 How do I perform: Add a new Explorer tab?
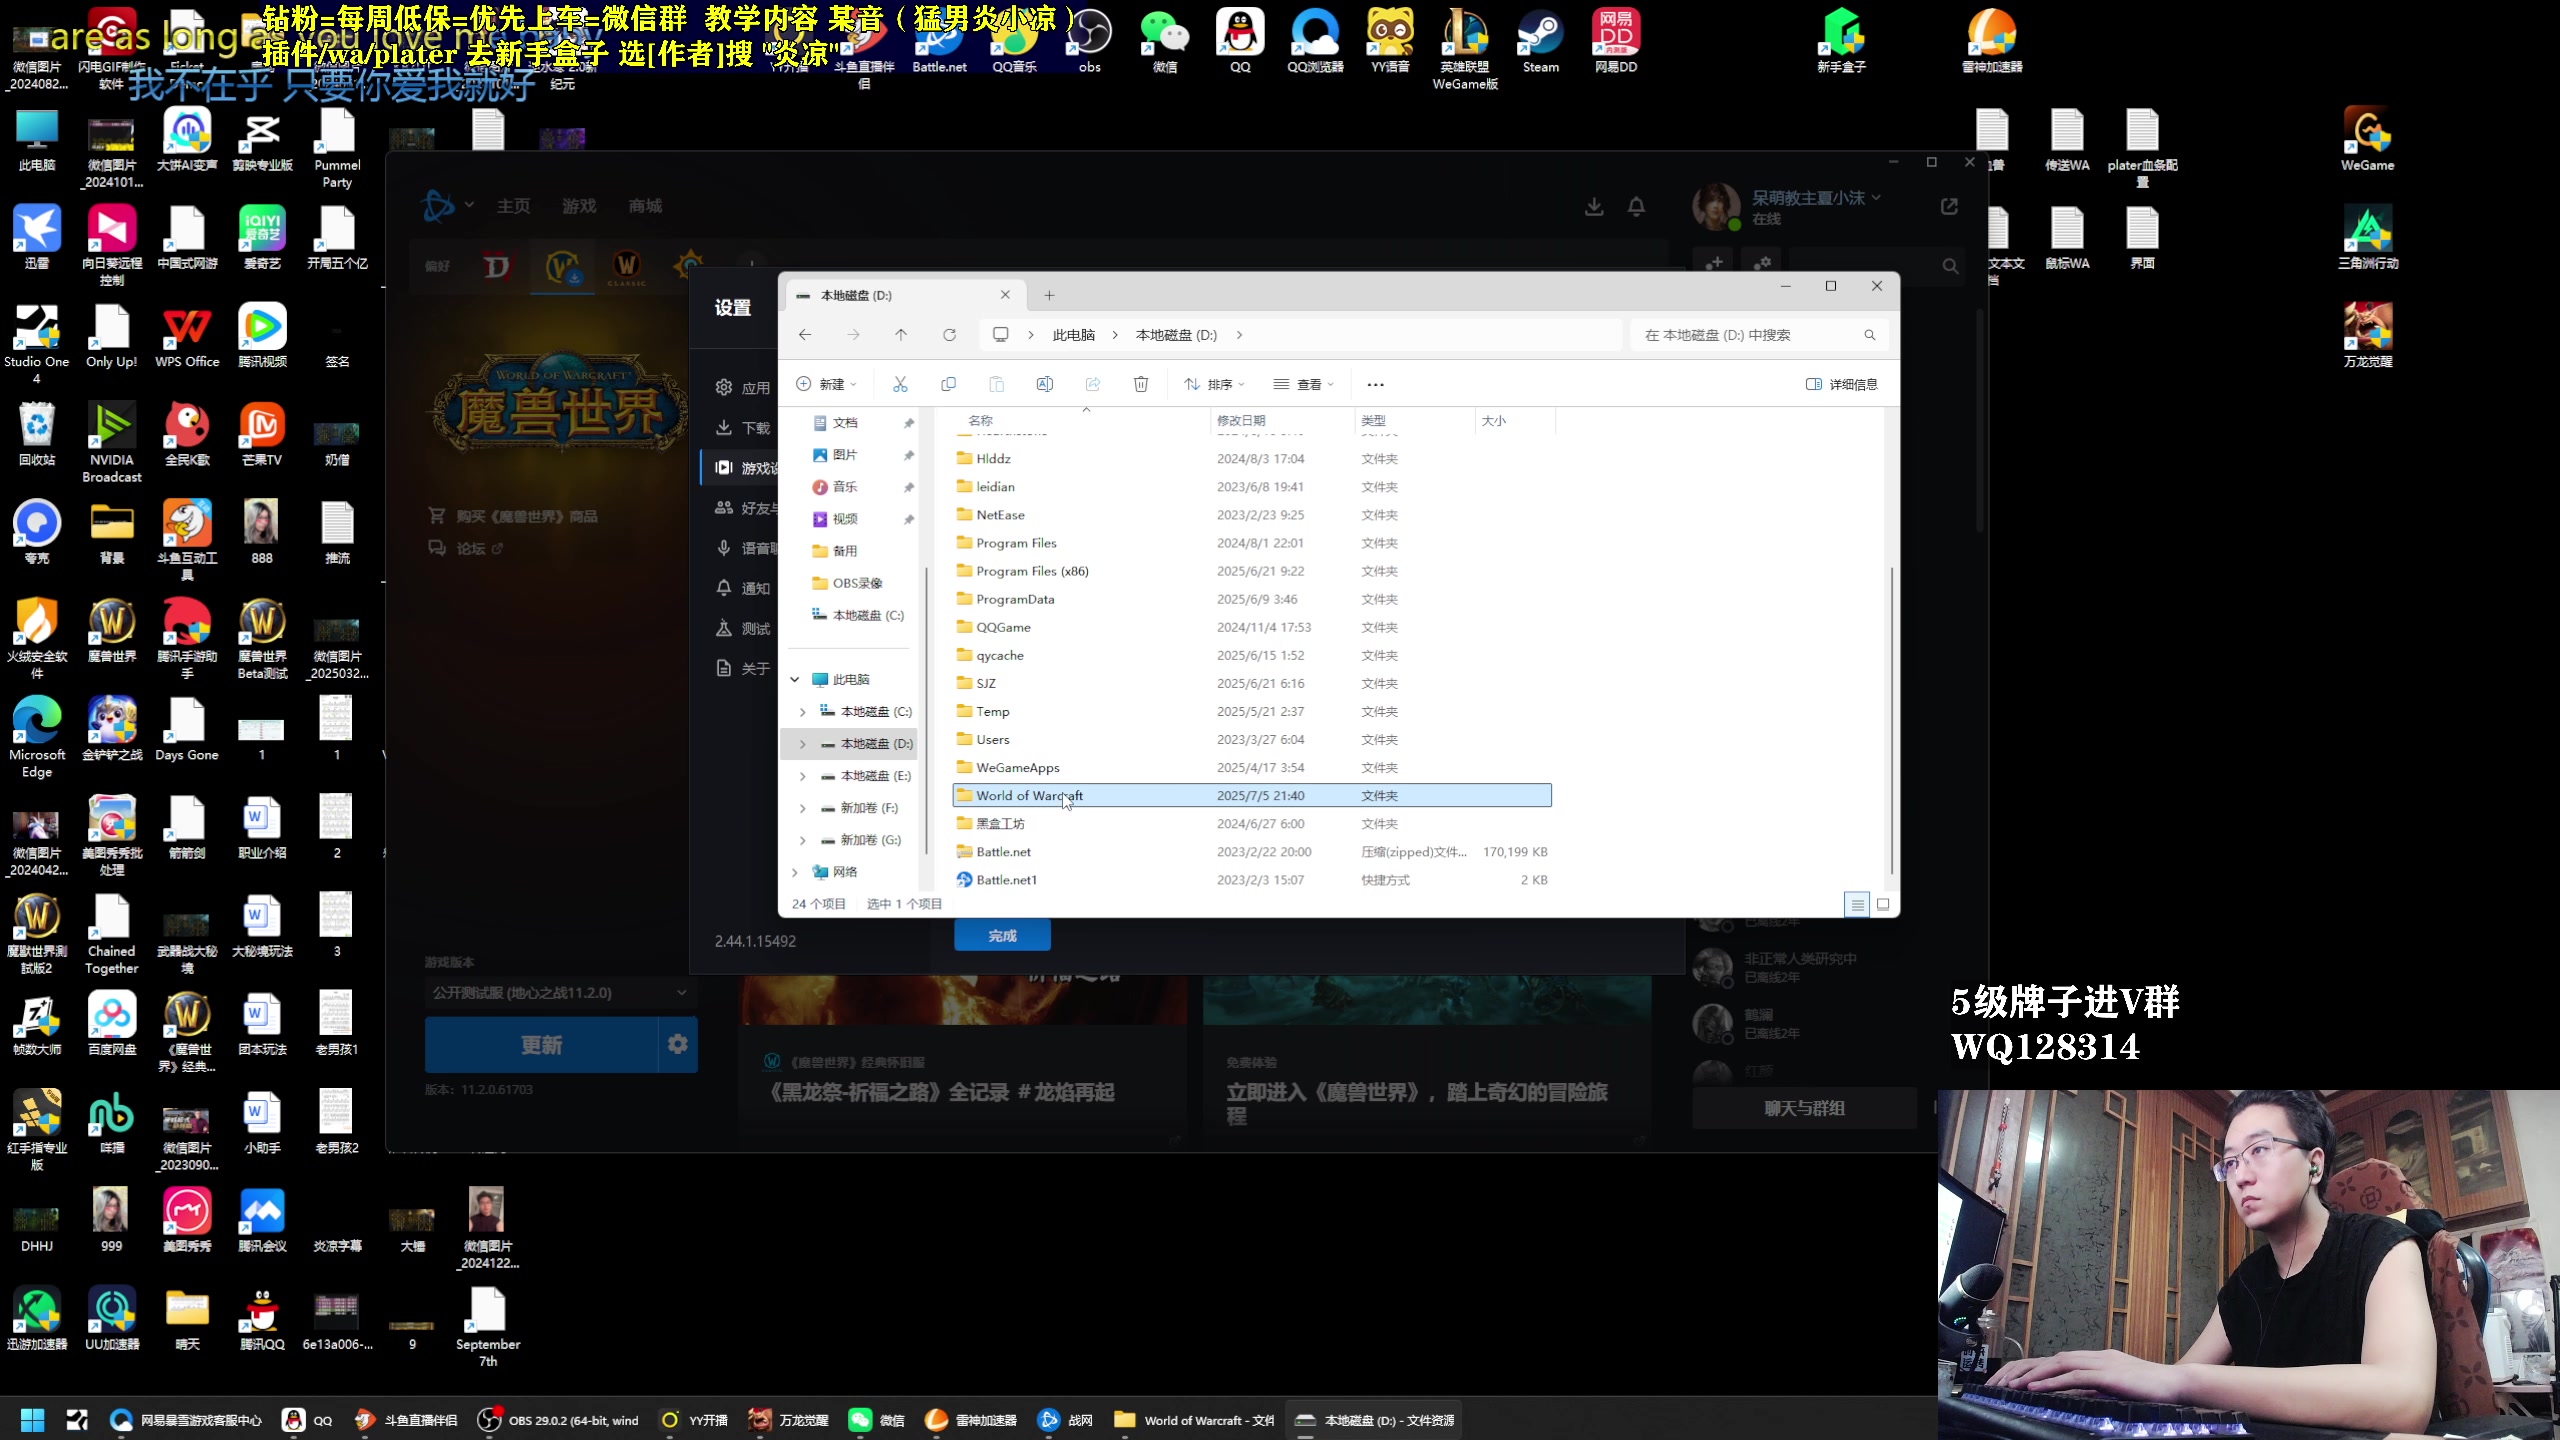pos(1049,295)
